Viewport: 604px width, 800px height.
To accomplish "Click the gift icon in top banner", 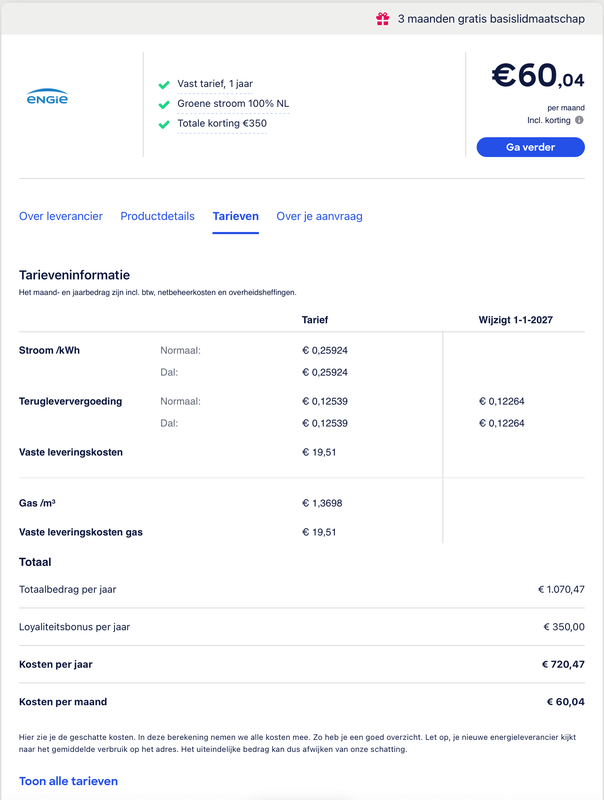I will coord(383,19).
